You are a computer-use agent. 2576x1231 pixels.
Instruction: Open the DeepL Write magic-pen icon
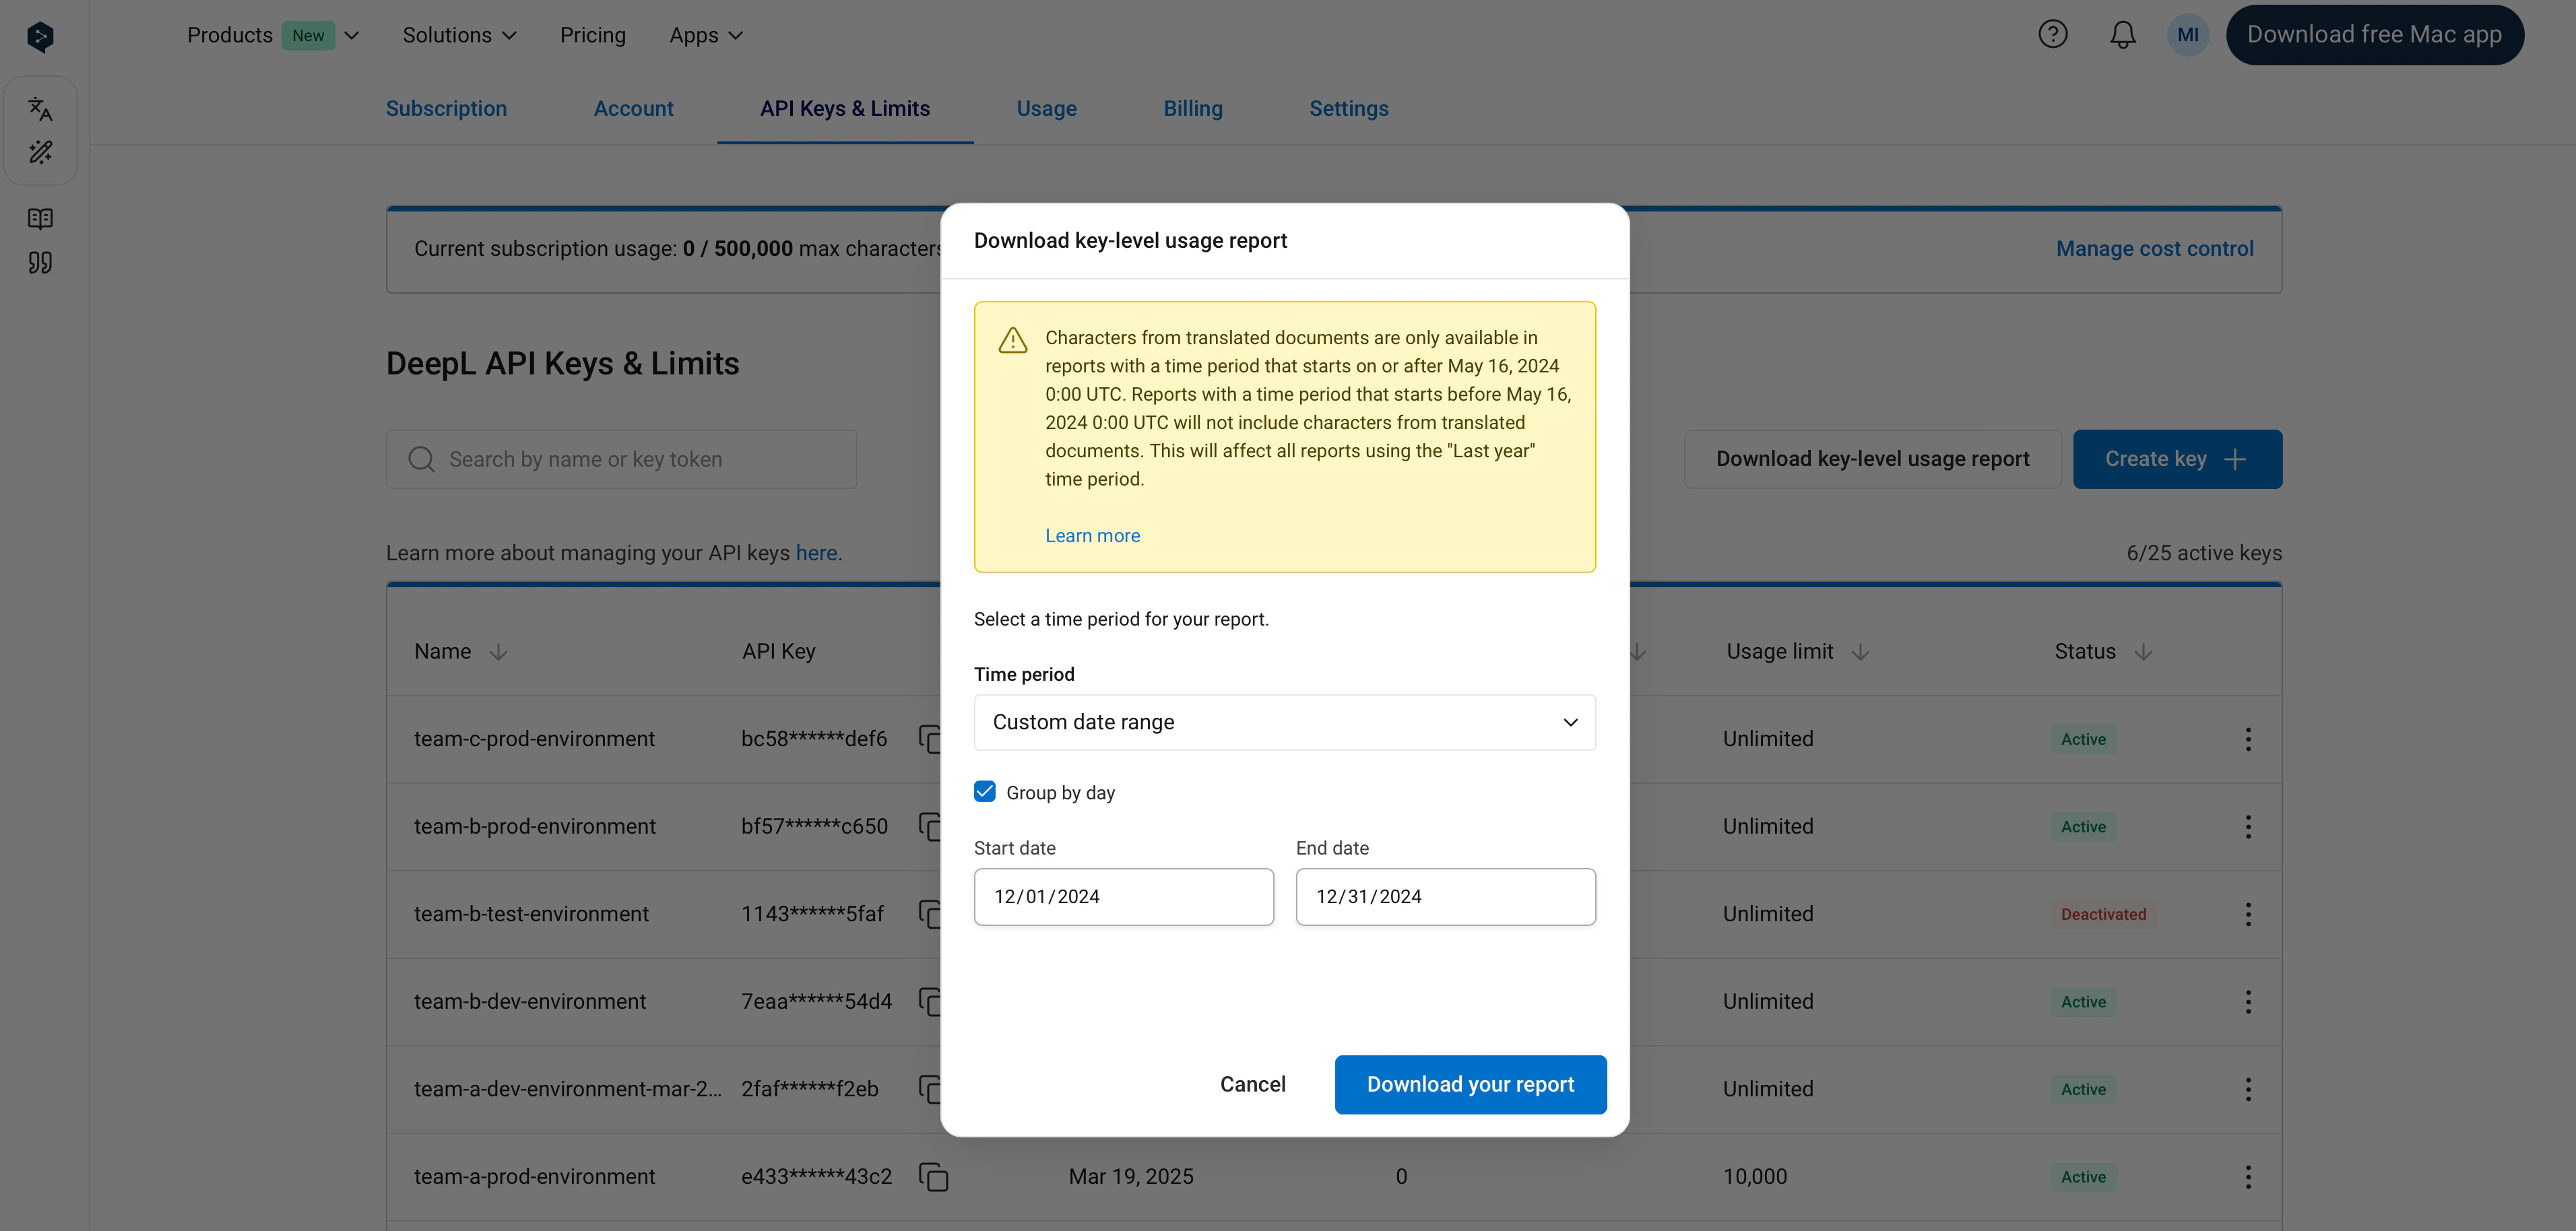point(40,152)
